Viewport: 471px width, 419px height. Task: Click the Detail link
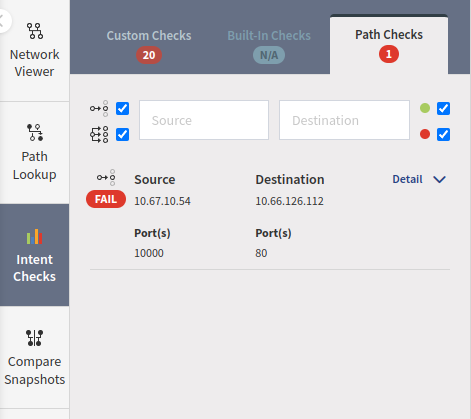[407, 179]
